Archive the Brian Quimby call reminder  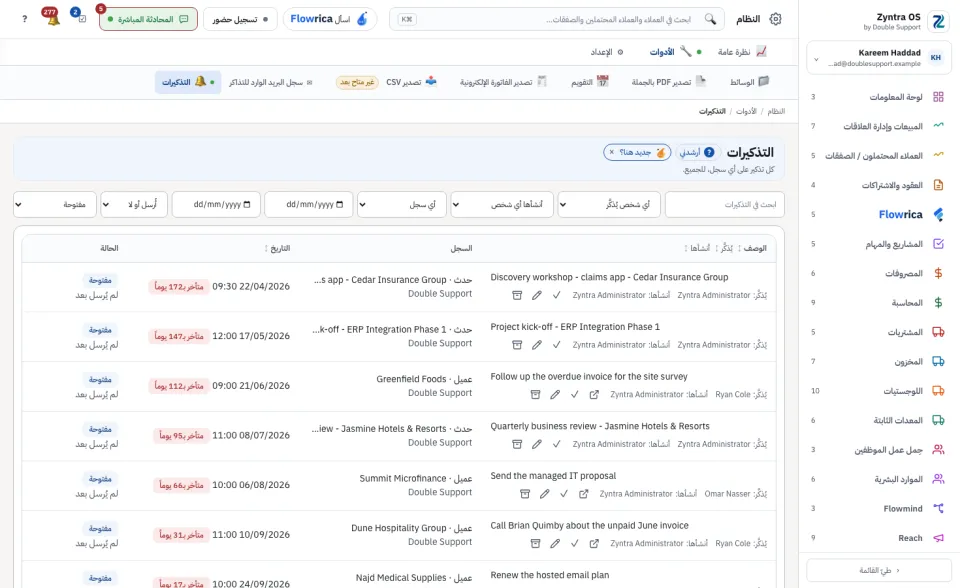(535, 543)
